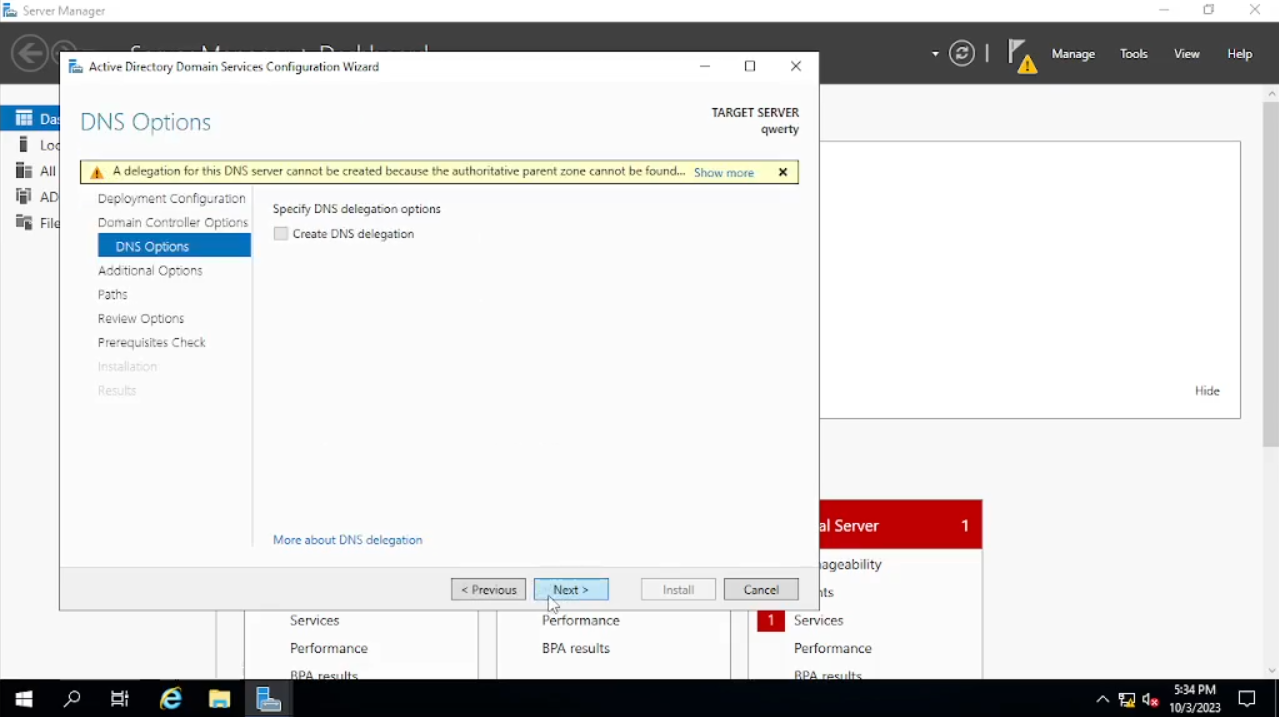This screenshot has width=1279, height=717.
Task: Click the taskbar search icon
Action: coord(72,699)
